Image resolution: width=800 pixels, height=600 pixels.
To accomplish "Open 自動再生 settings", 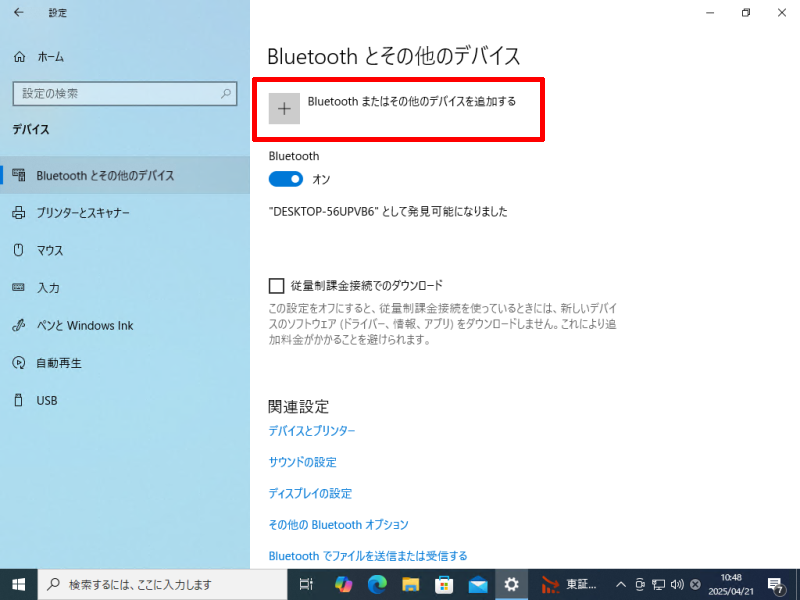I will [x=125, y=363].
